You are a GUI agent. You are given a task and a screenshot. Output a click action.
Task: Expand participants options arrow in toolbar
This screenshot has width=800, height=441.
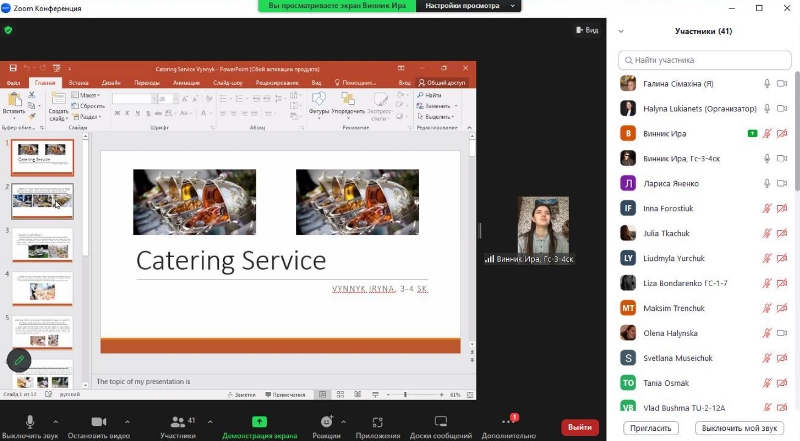(210, 422)
